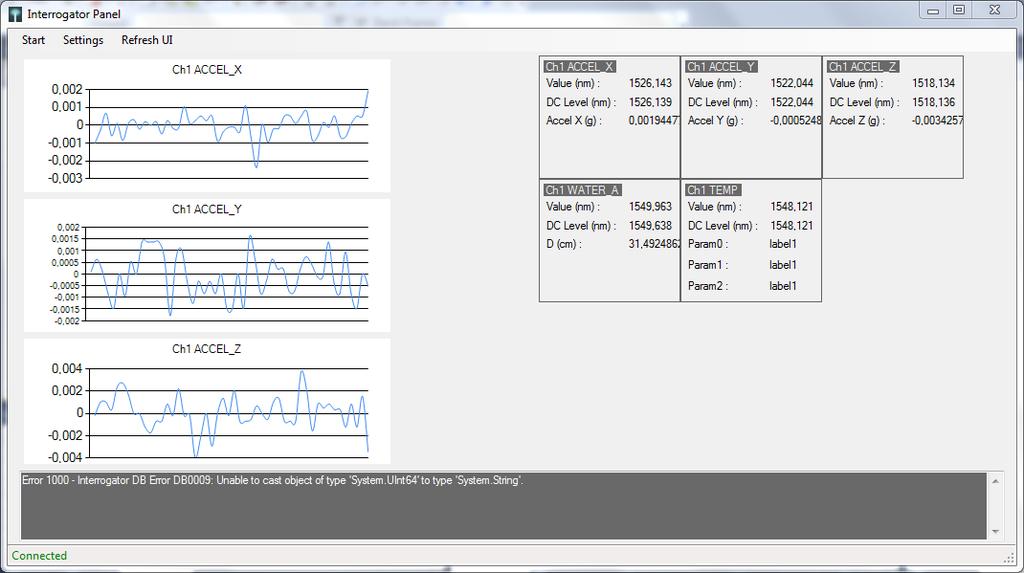Minimize the Interrogator Panel window

click(x=933, y=10)
